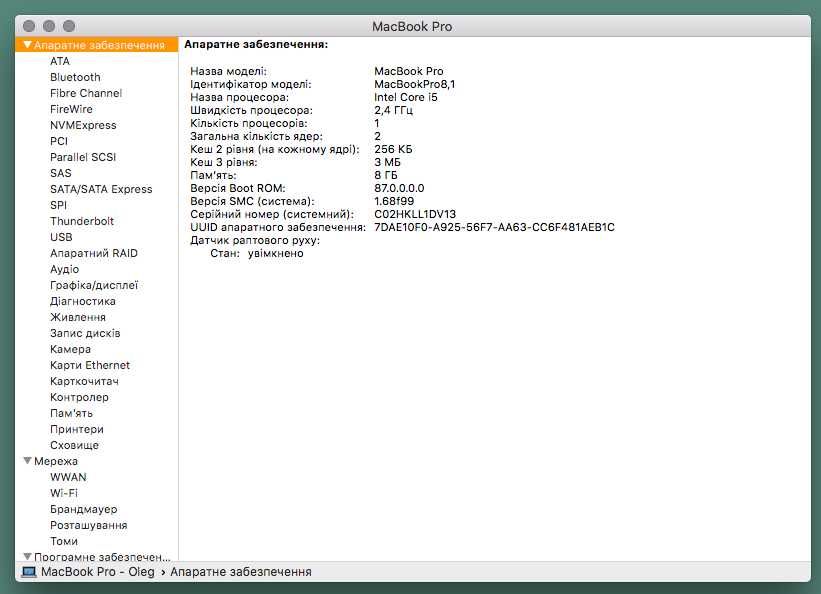
Task: Open Апаратний RAID entry
Action: tap(94, 253)
